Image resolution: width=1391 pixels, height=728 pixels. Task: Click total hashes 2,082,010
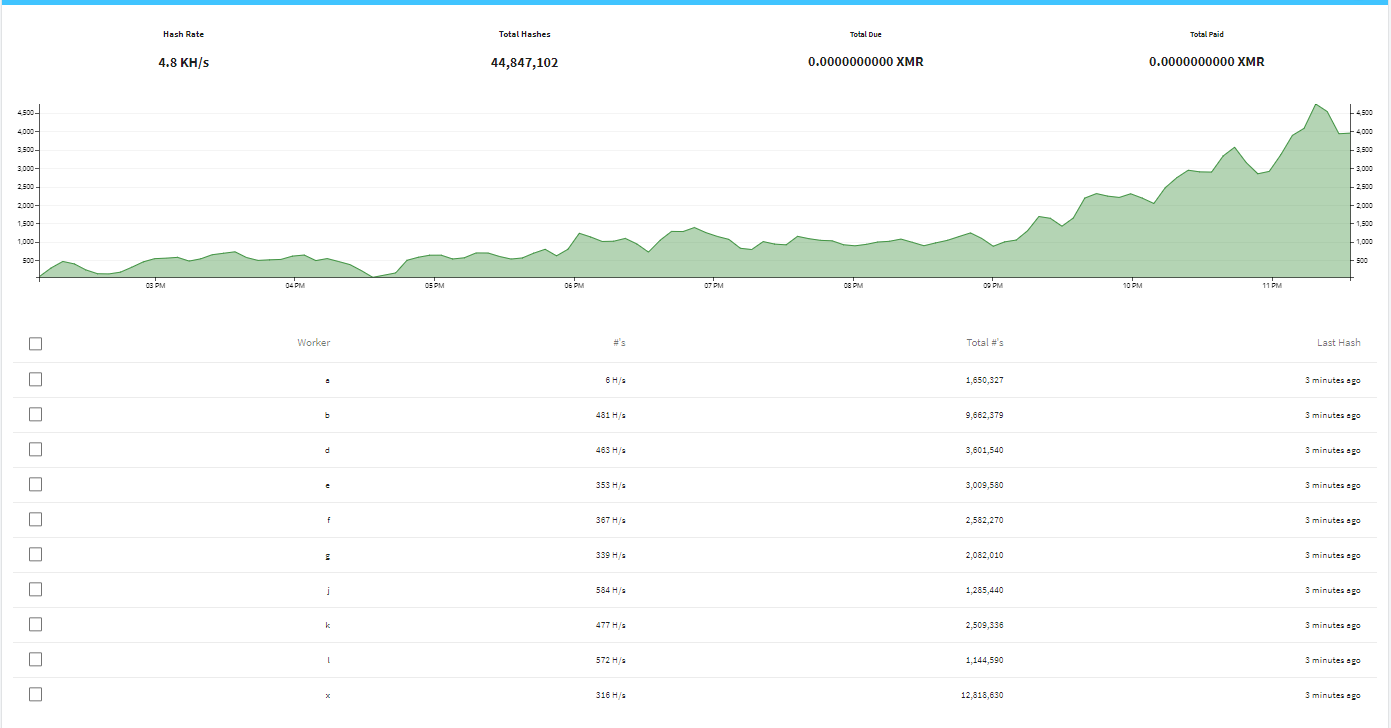985,555
